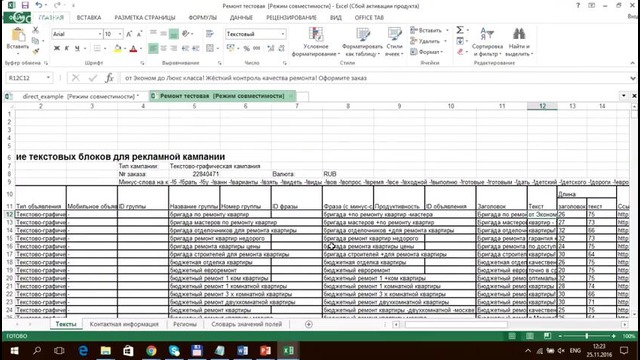Image resolution: width=640 pixels, height=360 pixels.
Task: Toggle bold Ж formatting
Action: click(57, 49)
